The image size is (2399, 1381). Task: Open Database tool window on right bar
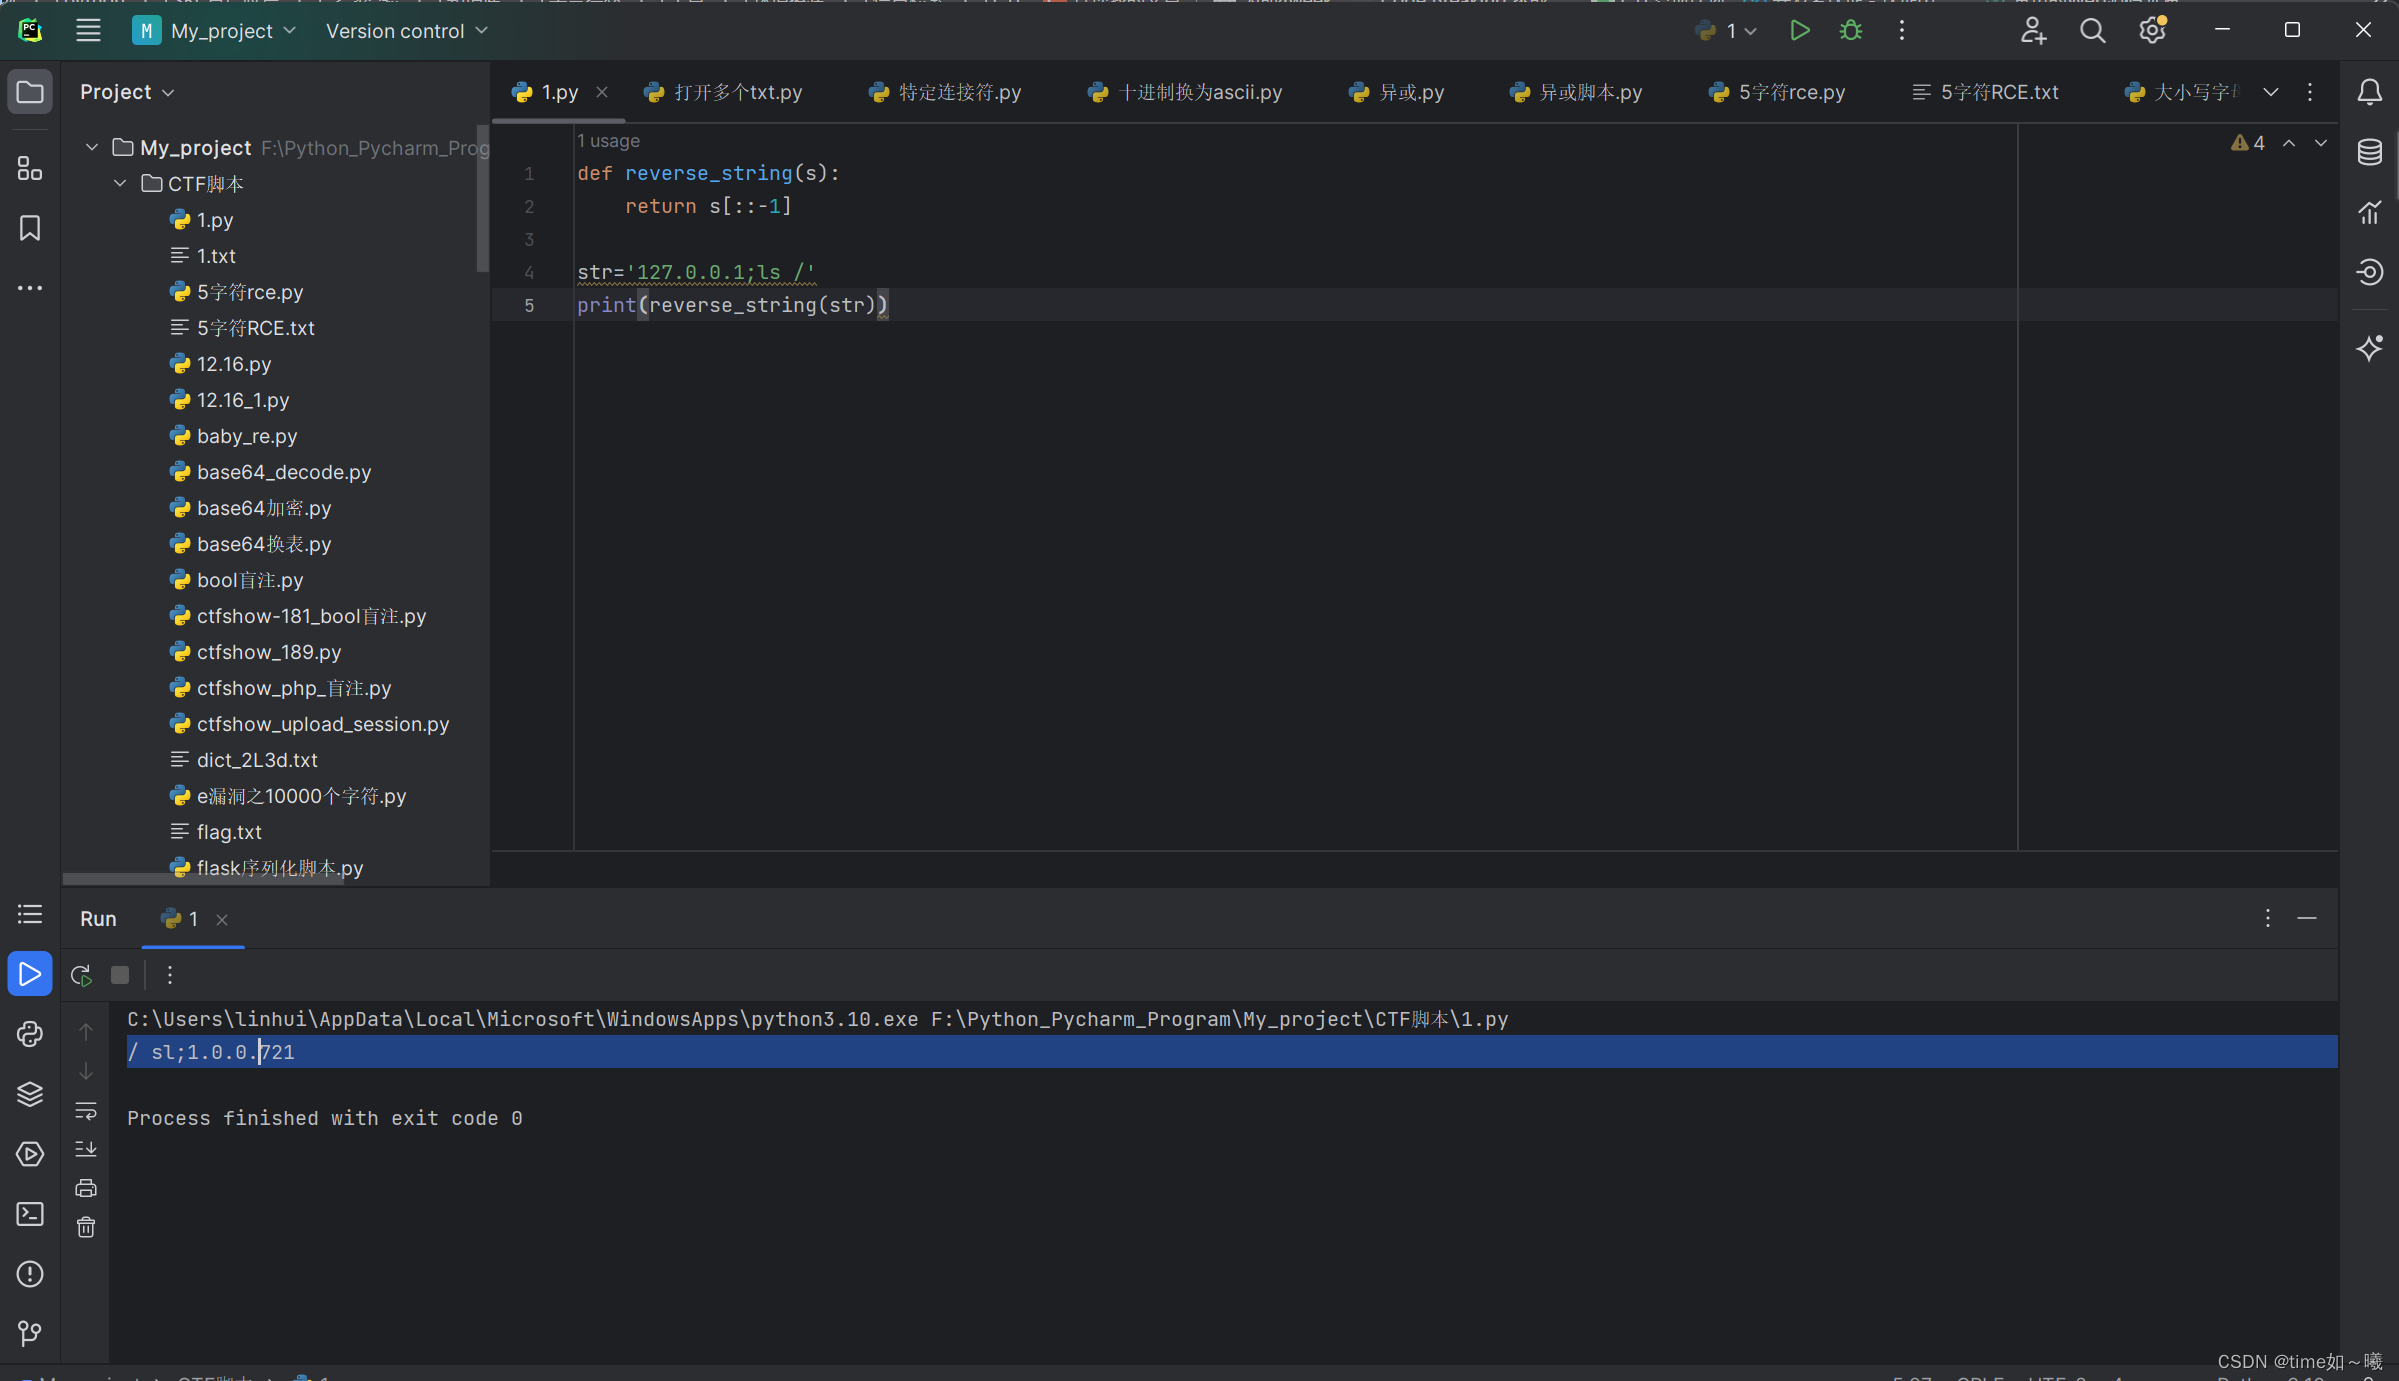tap(2369, 152)
